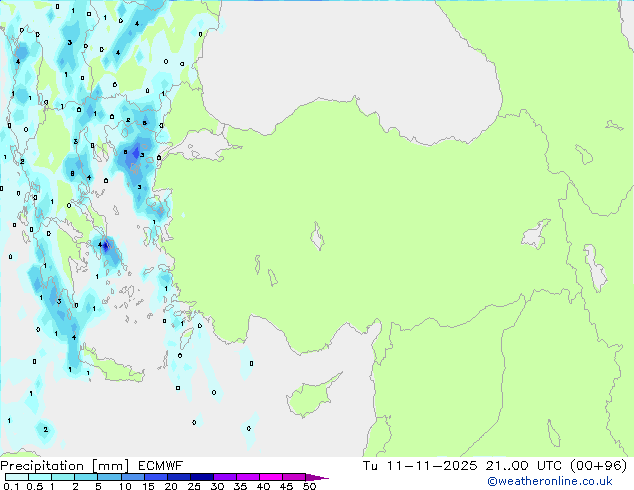This screenshot has width=634, height=490.
Task: Click the 20–25 mm dark blue swatch
Action: [x=178, y=477]
